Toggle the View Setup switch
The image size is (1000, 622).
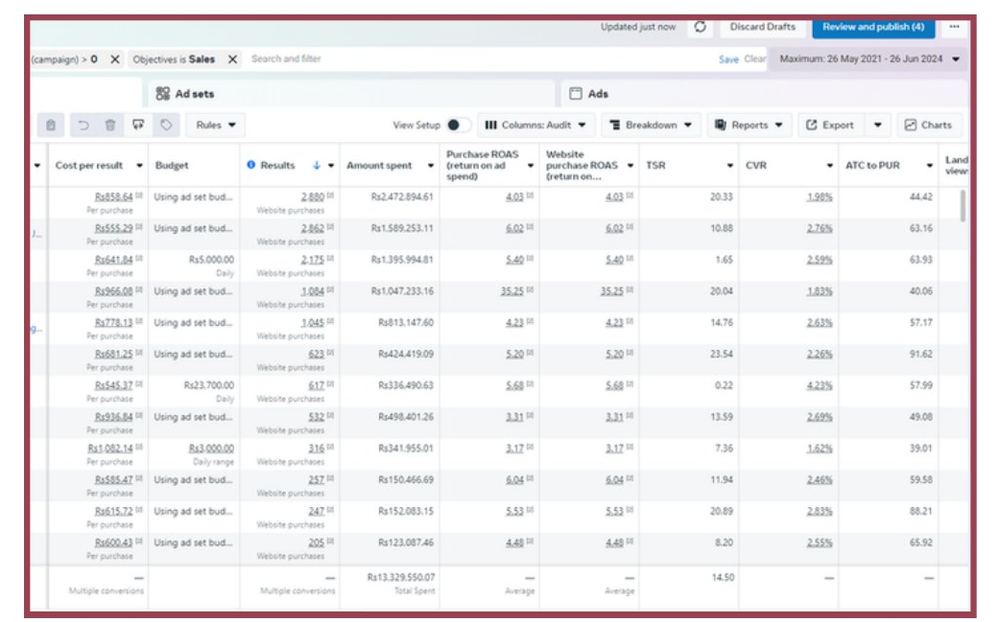[x=459, y=125]
